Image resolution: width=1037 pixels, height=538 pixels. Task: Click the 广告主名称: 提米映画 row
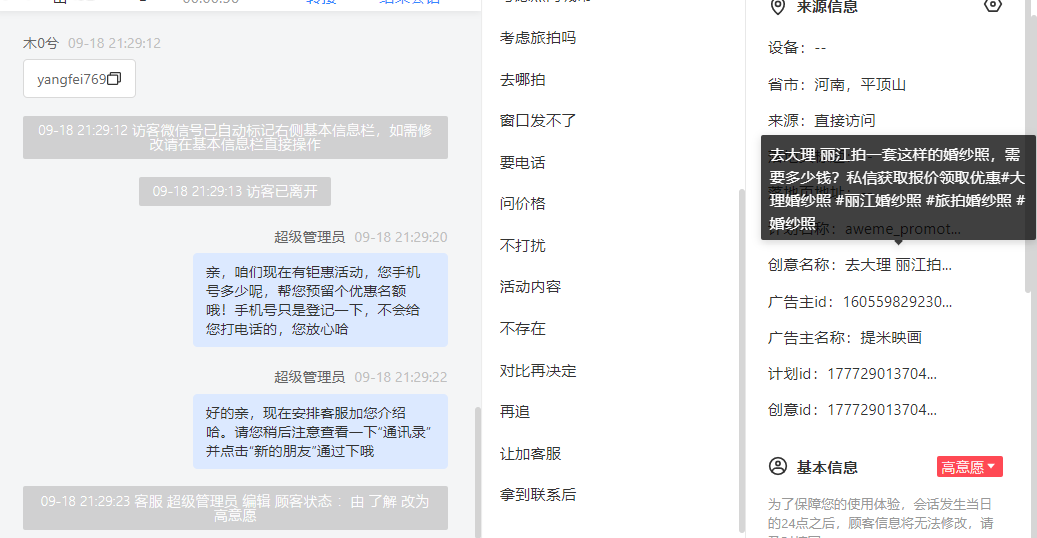845,337
